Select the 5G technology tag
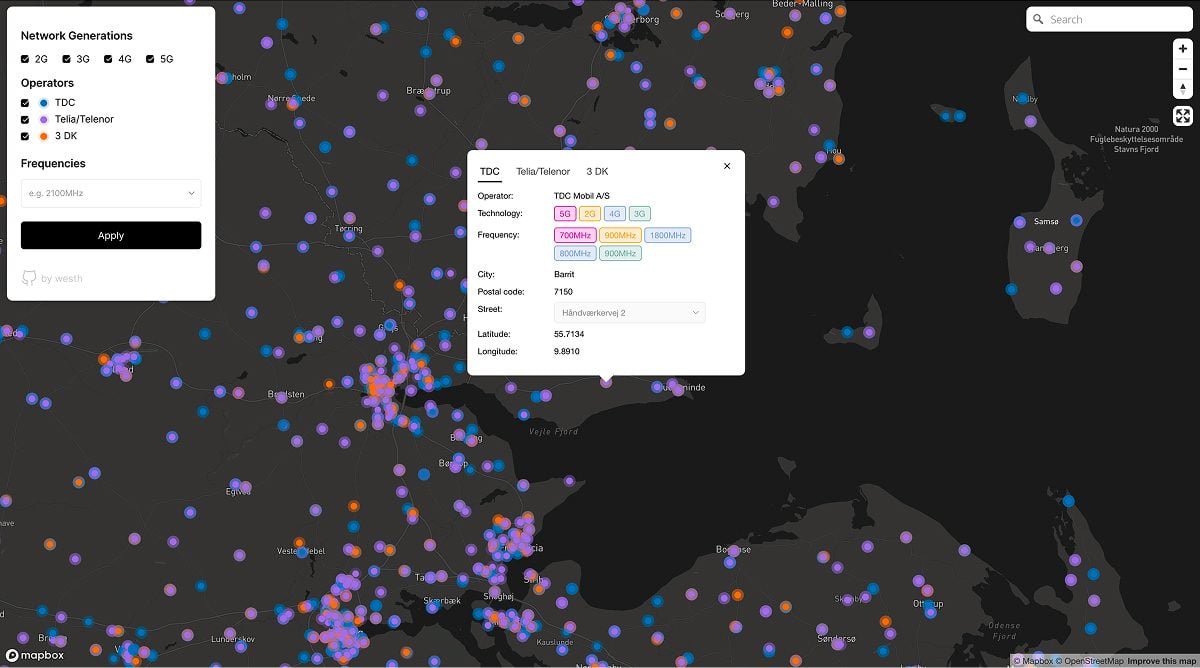Viewport: 1200px width, 668px height. pos(565,213)
